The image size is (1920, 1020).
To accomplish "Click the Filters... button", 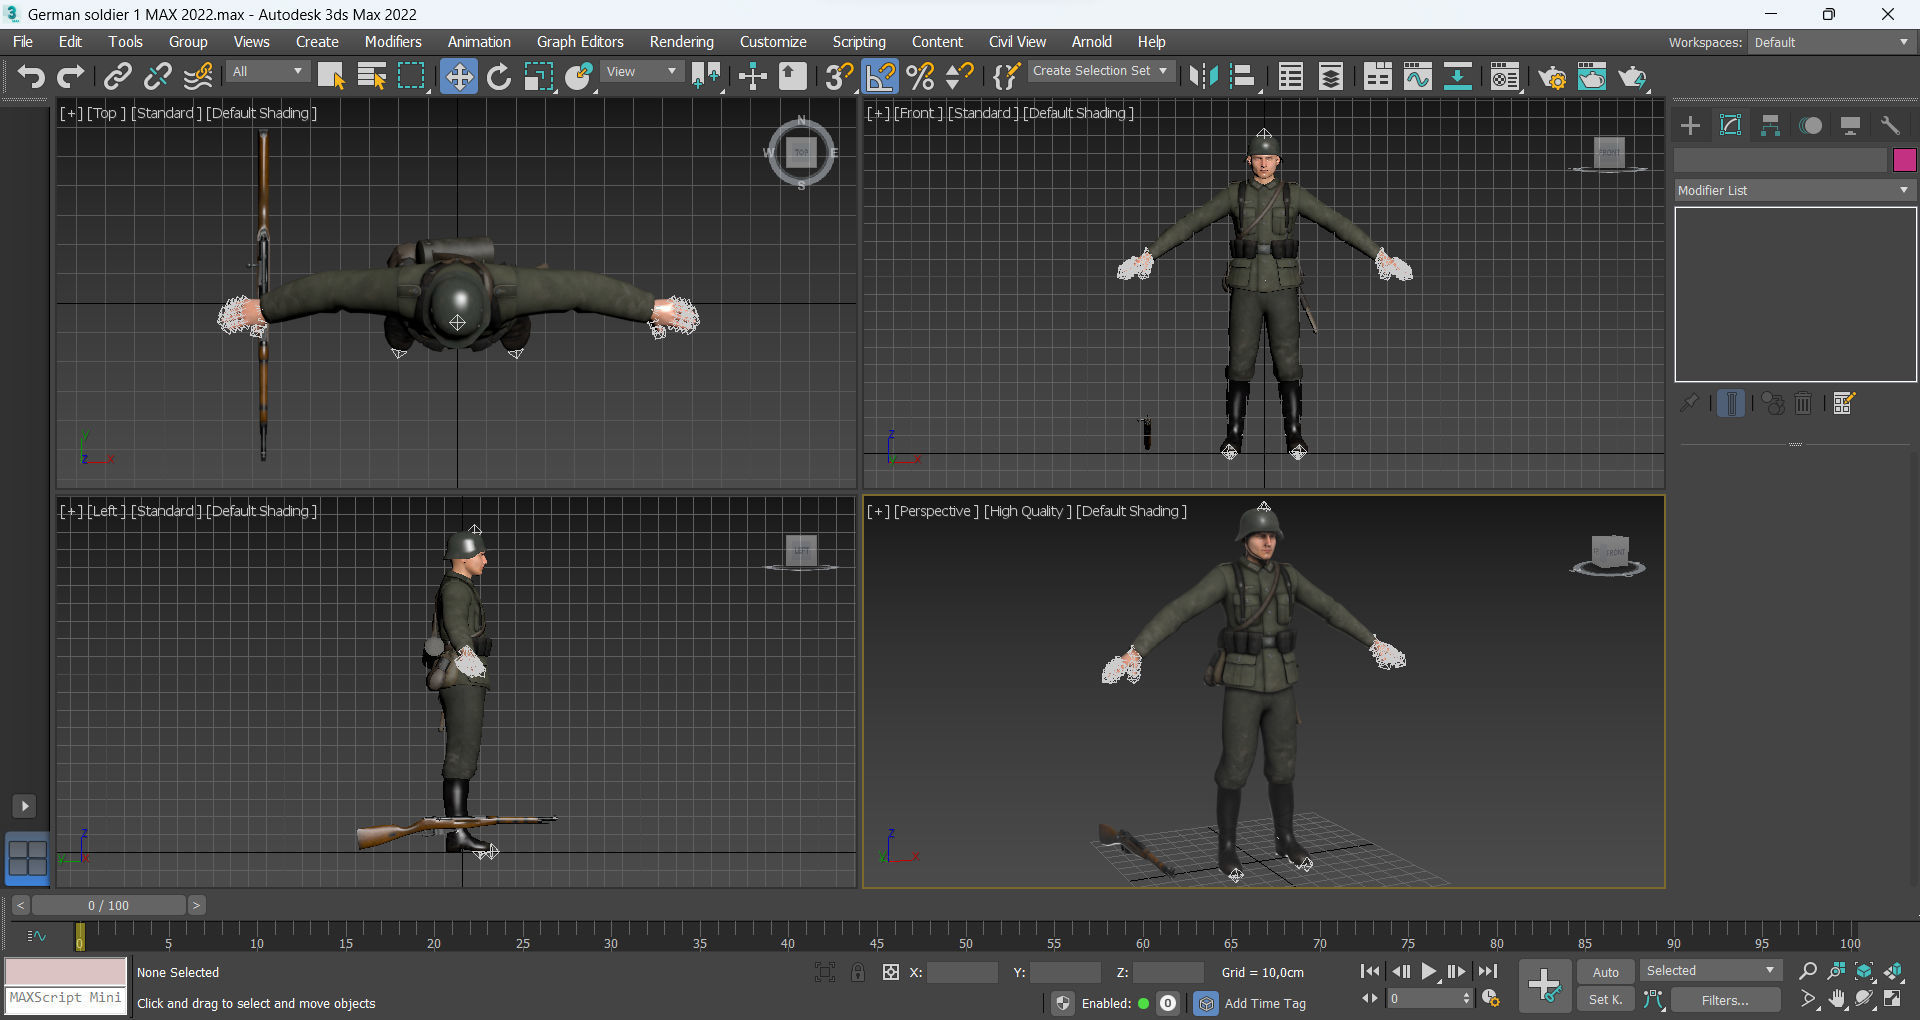I will coord(1725,1000).
